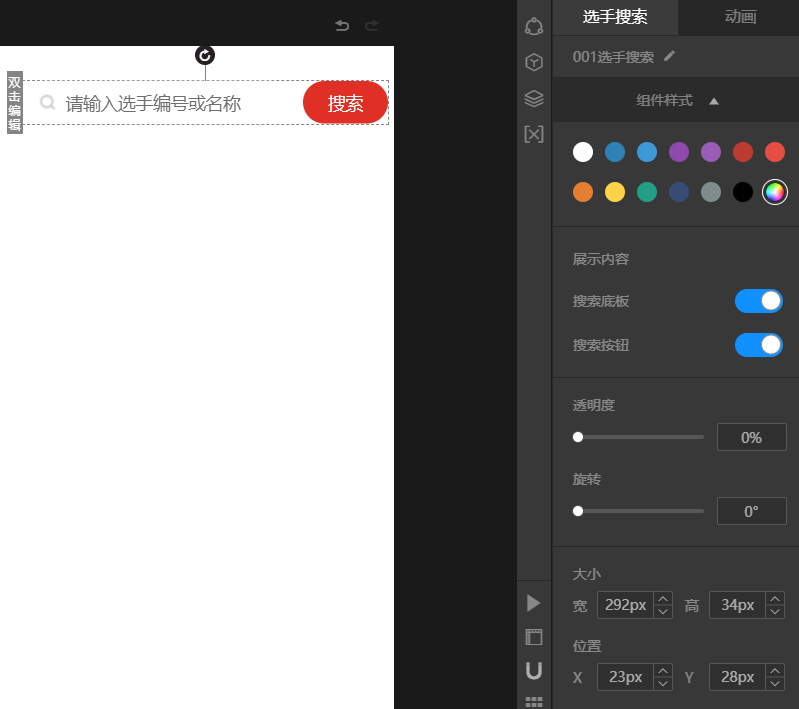Click the 展示内容 section label
Screen dimensions: 799x709
click(600, 259)
